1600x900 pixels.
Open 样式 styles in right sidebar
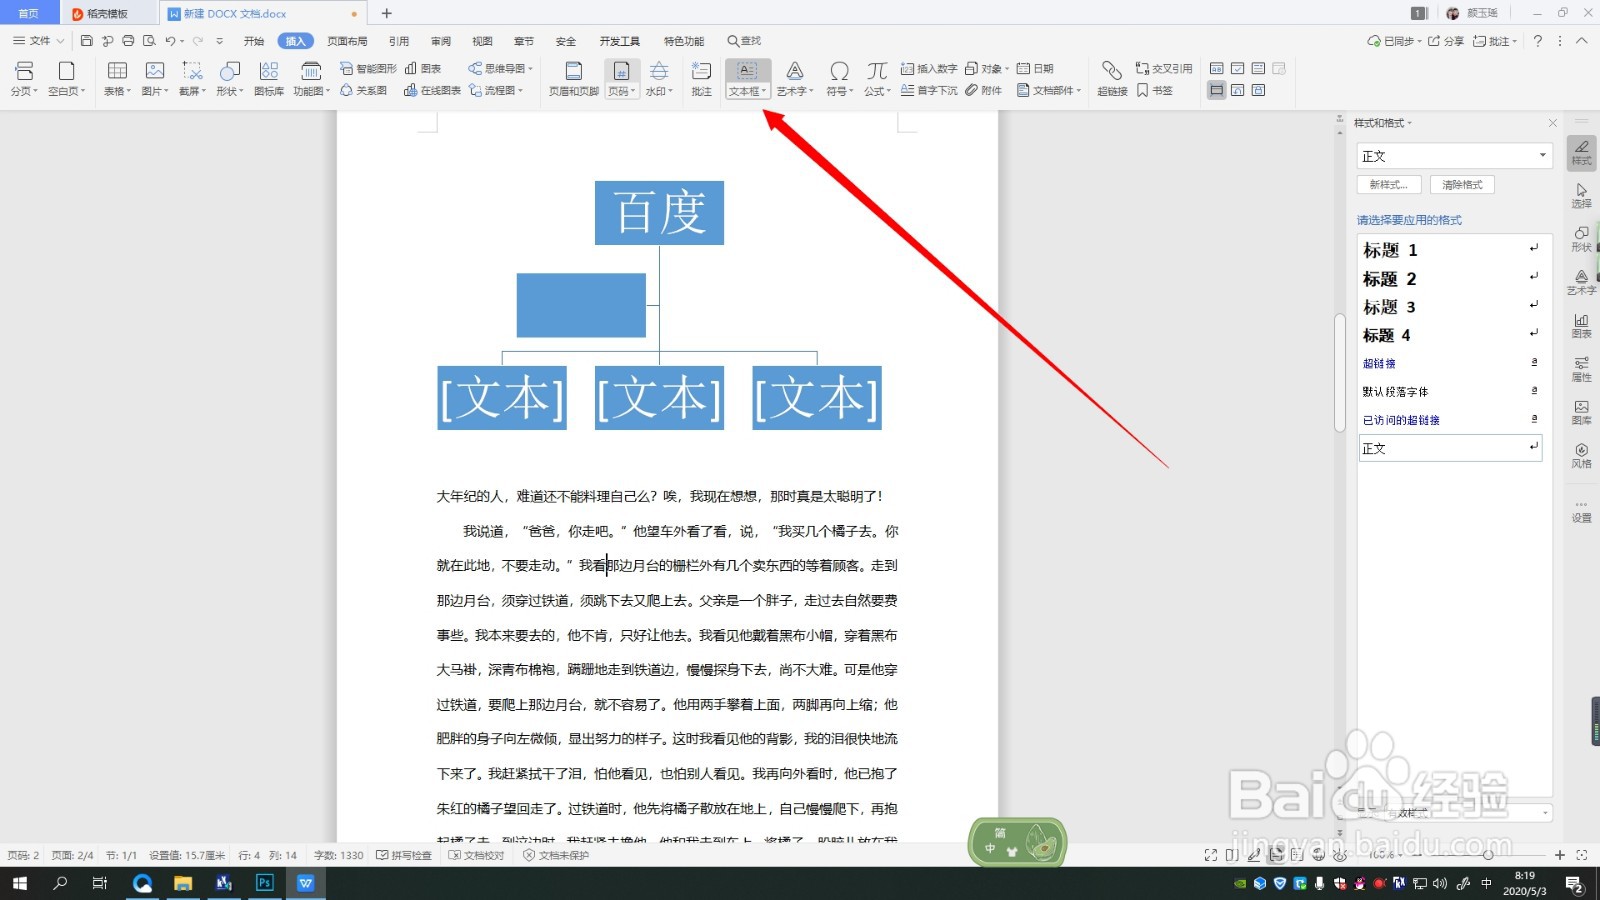pos(1581,152)
